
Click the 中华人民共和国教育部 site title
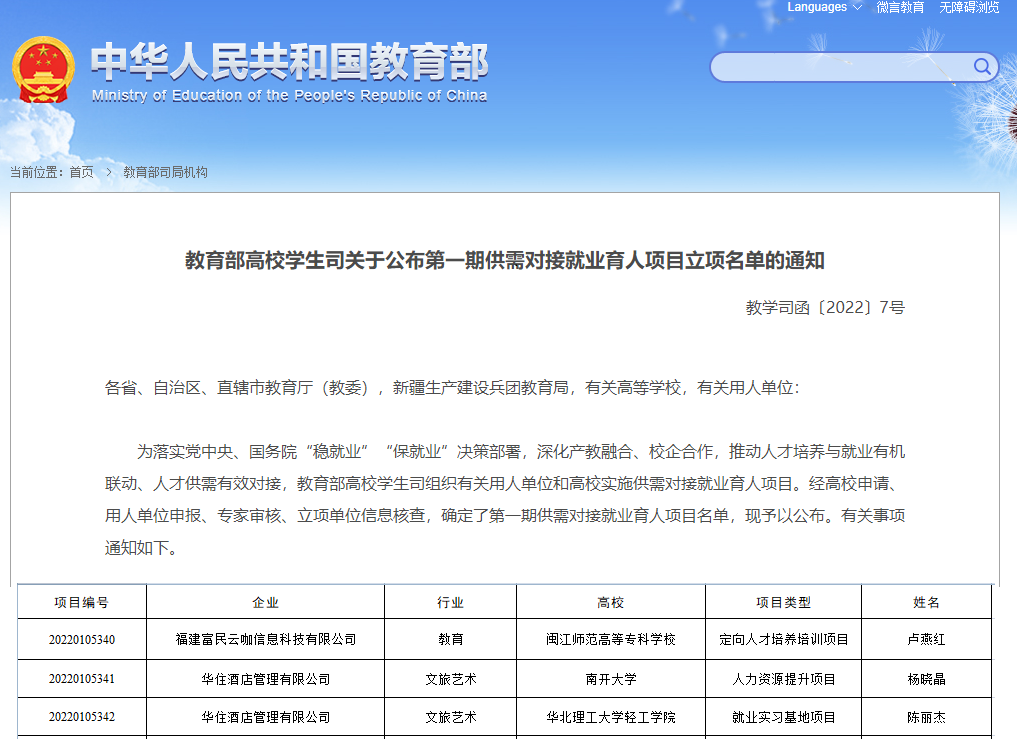click(x=290, y=62)
